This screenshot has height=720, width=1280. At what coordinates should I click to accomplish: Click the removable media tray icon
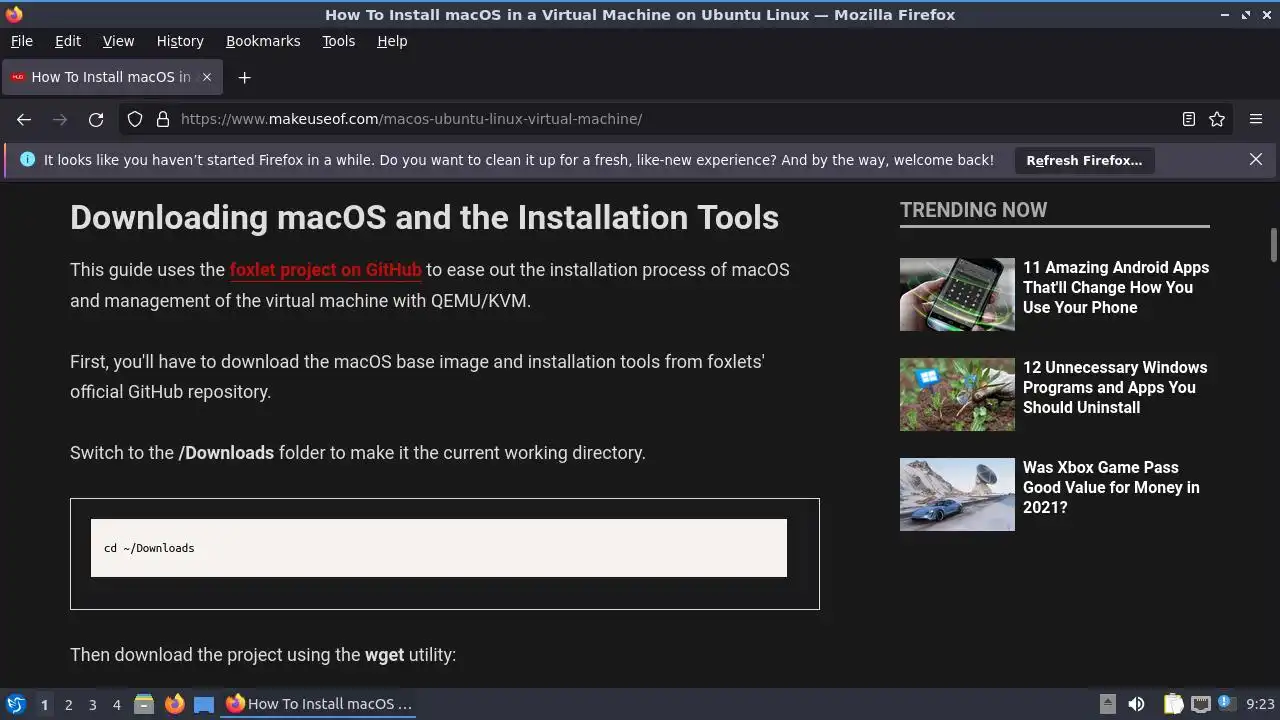(1107, 704)
